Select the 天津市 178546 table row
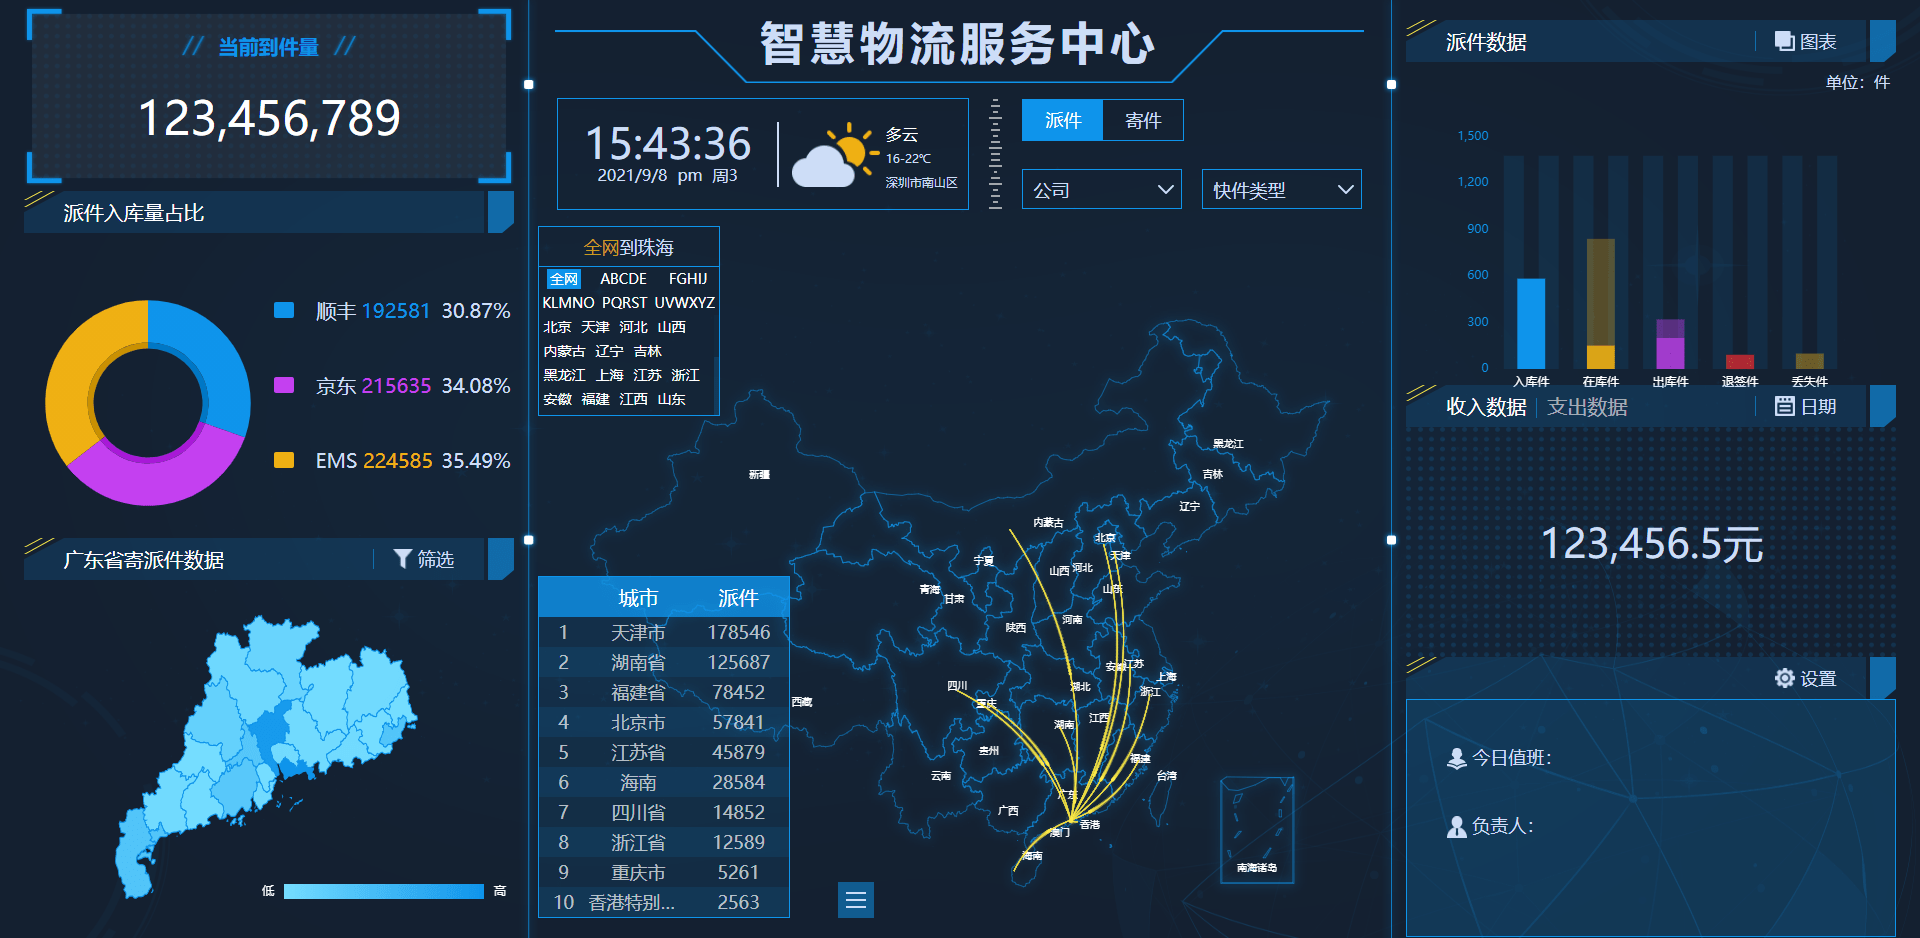 [x=664, y=633]
